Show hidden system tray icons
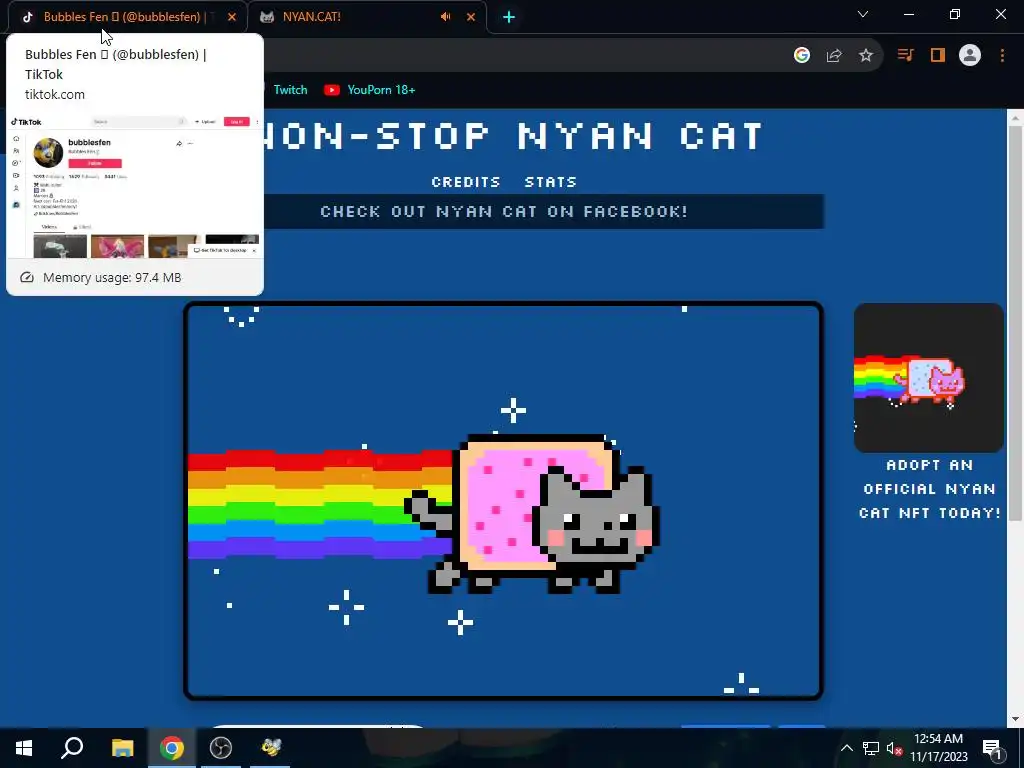This screenshot has width=1024, height=768. click(846, 748)
